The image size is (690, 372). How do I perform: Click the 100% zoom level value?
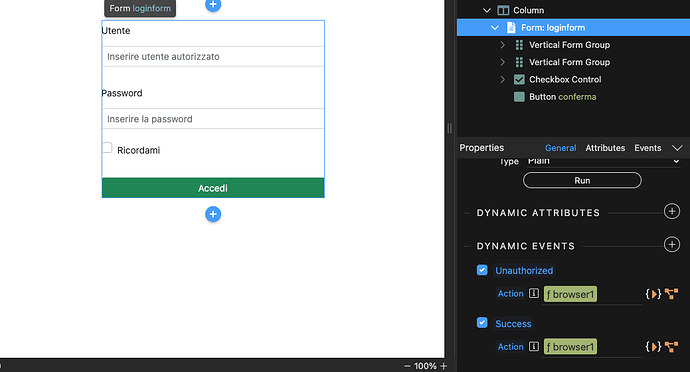tap(425, 366)
